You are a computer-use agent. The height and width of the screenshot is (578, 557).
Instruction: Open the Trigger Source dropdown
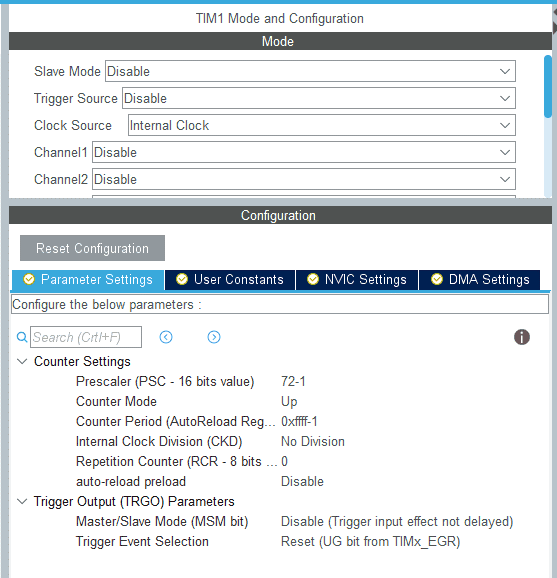tap(319, 98)
